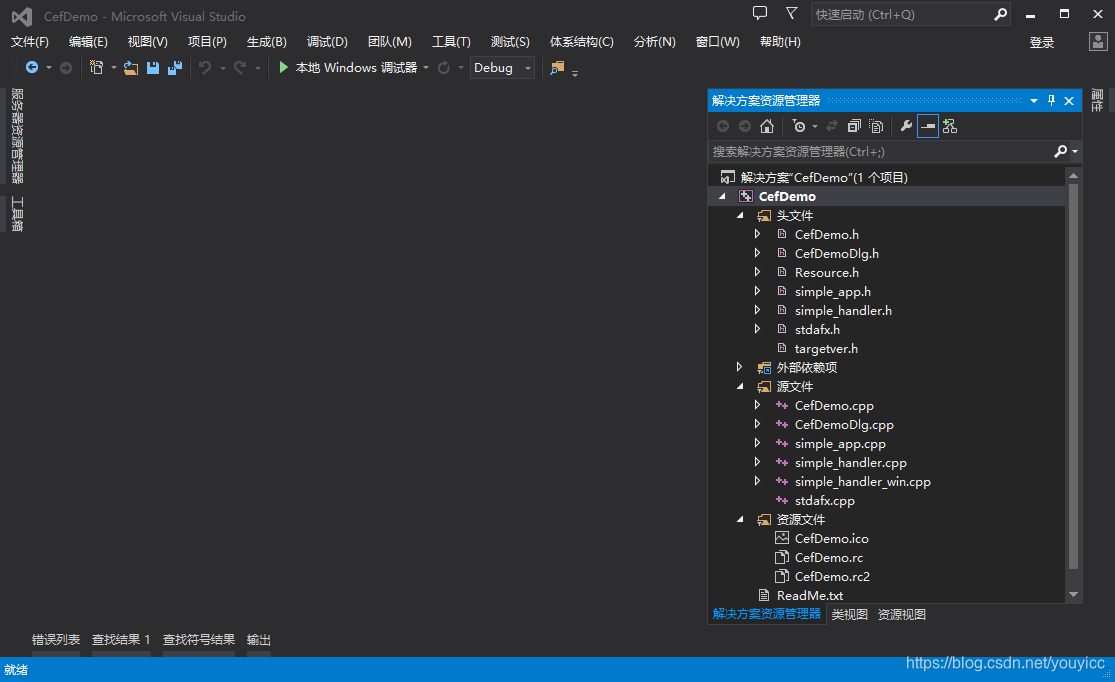Open the 帮助(H) menu
This screenshot has width=1115, height=682.
(780, 42)
